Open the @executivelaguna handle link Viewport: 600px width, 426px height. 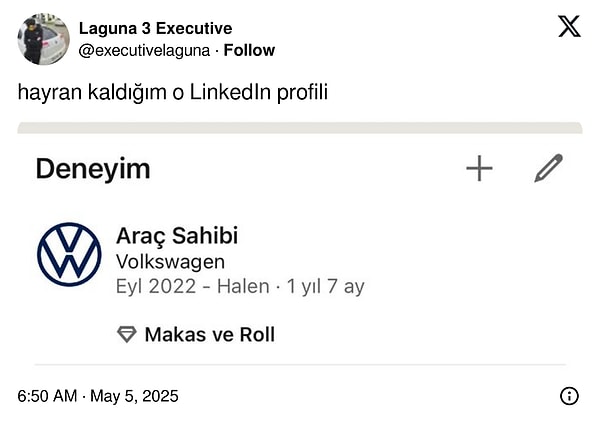click(146, 50)
